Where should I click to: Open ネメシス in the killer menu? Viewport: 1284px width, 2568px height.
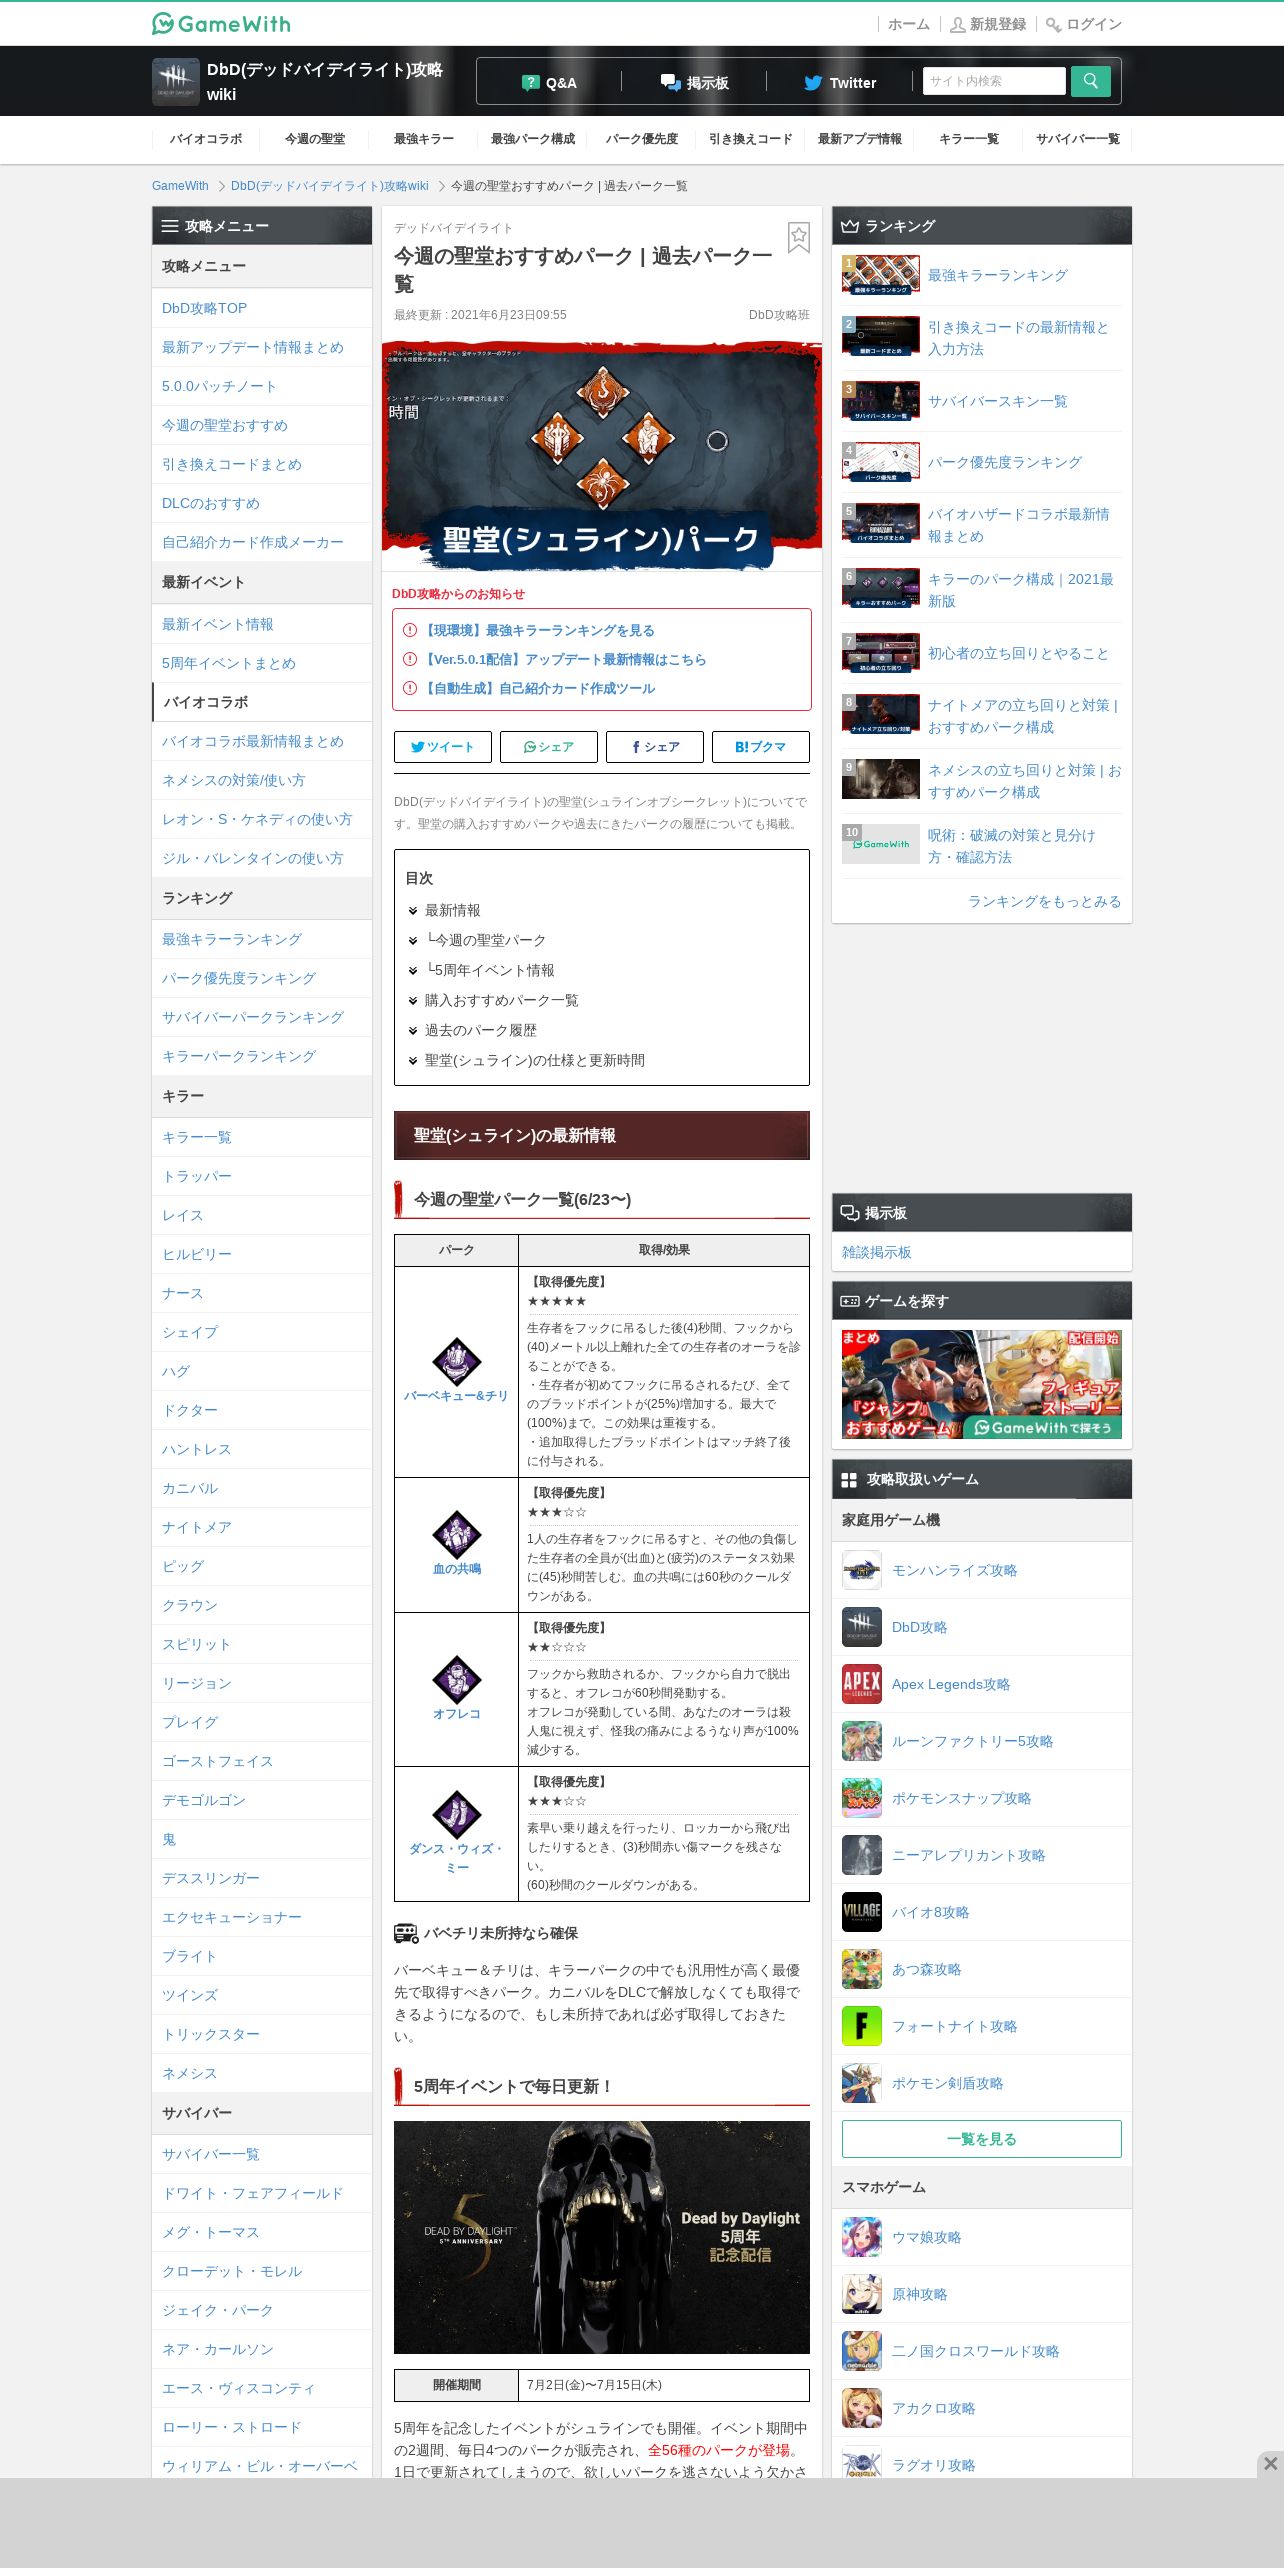pos(189,2073)
